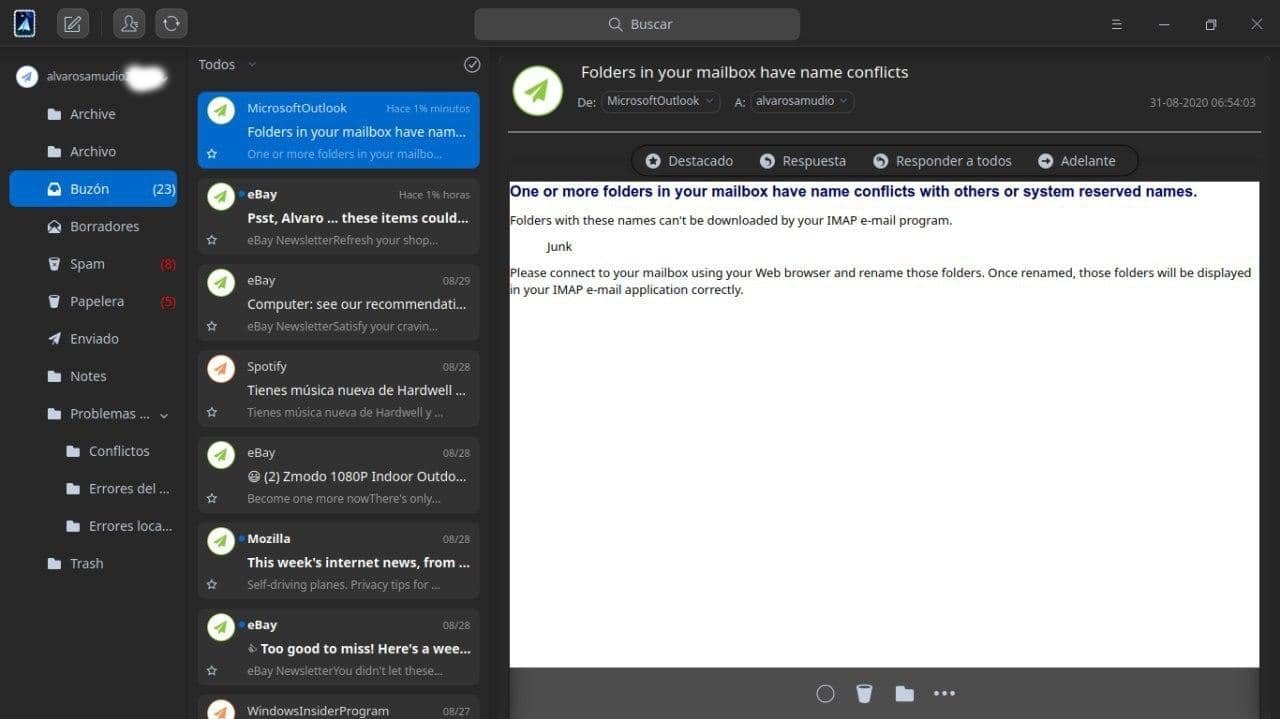Screen dimensions: 1280x719
Task: Star the Mozilla internet news message
Action: (x=212, y=584)
